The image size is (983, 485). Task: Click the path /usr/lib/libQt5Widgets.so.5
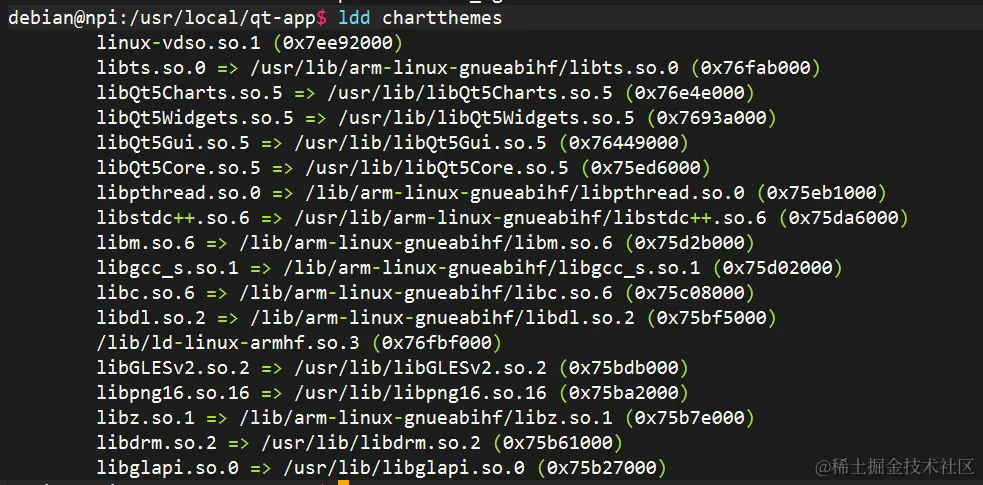486,117
